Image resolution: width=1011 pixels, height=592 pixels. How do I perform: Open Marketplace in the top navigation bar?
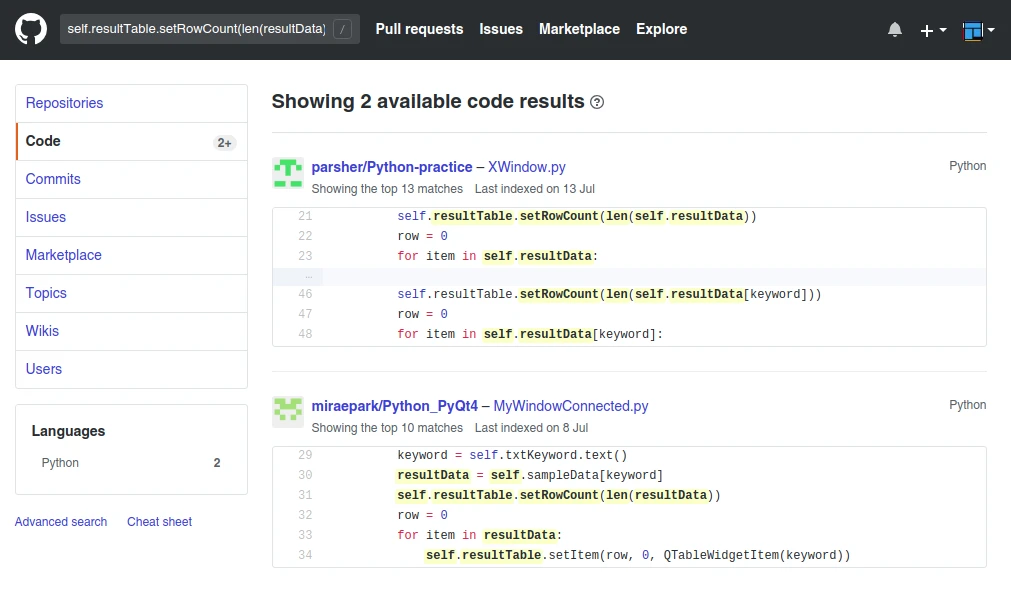[579, 29]
